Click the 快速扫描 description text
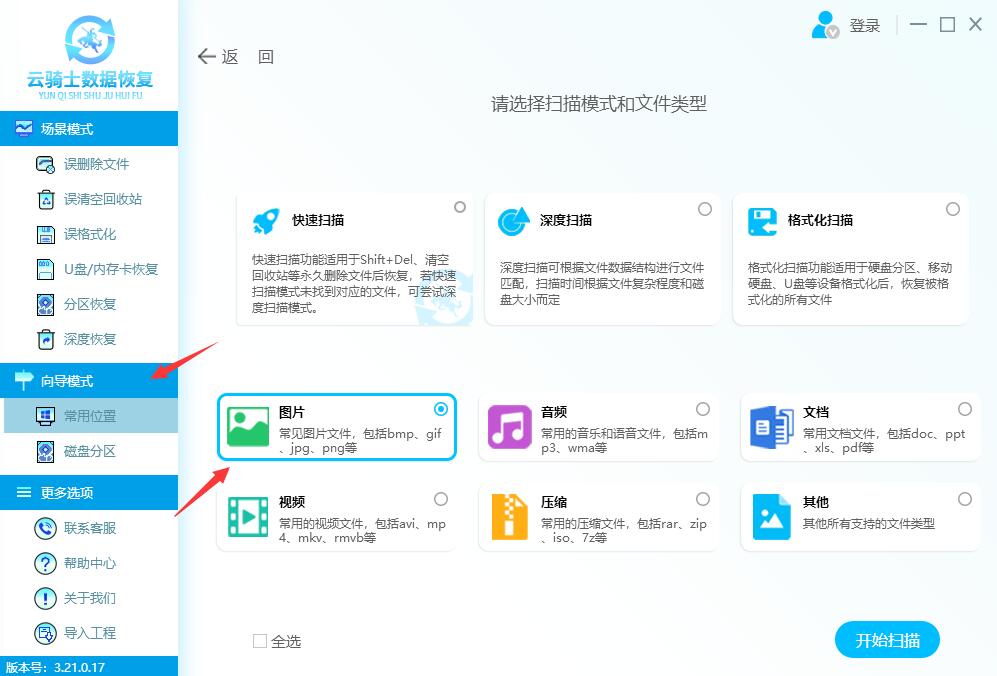This screenshot has height=676, width=997. [x=354, y=284]
